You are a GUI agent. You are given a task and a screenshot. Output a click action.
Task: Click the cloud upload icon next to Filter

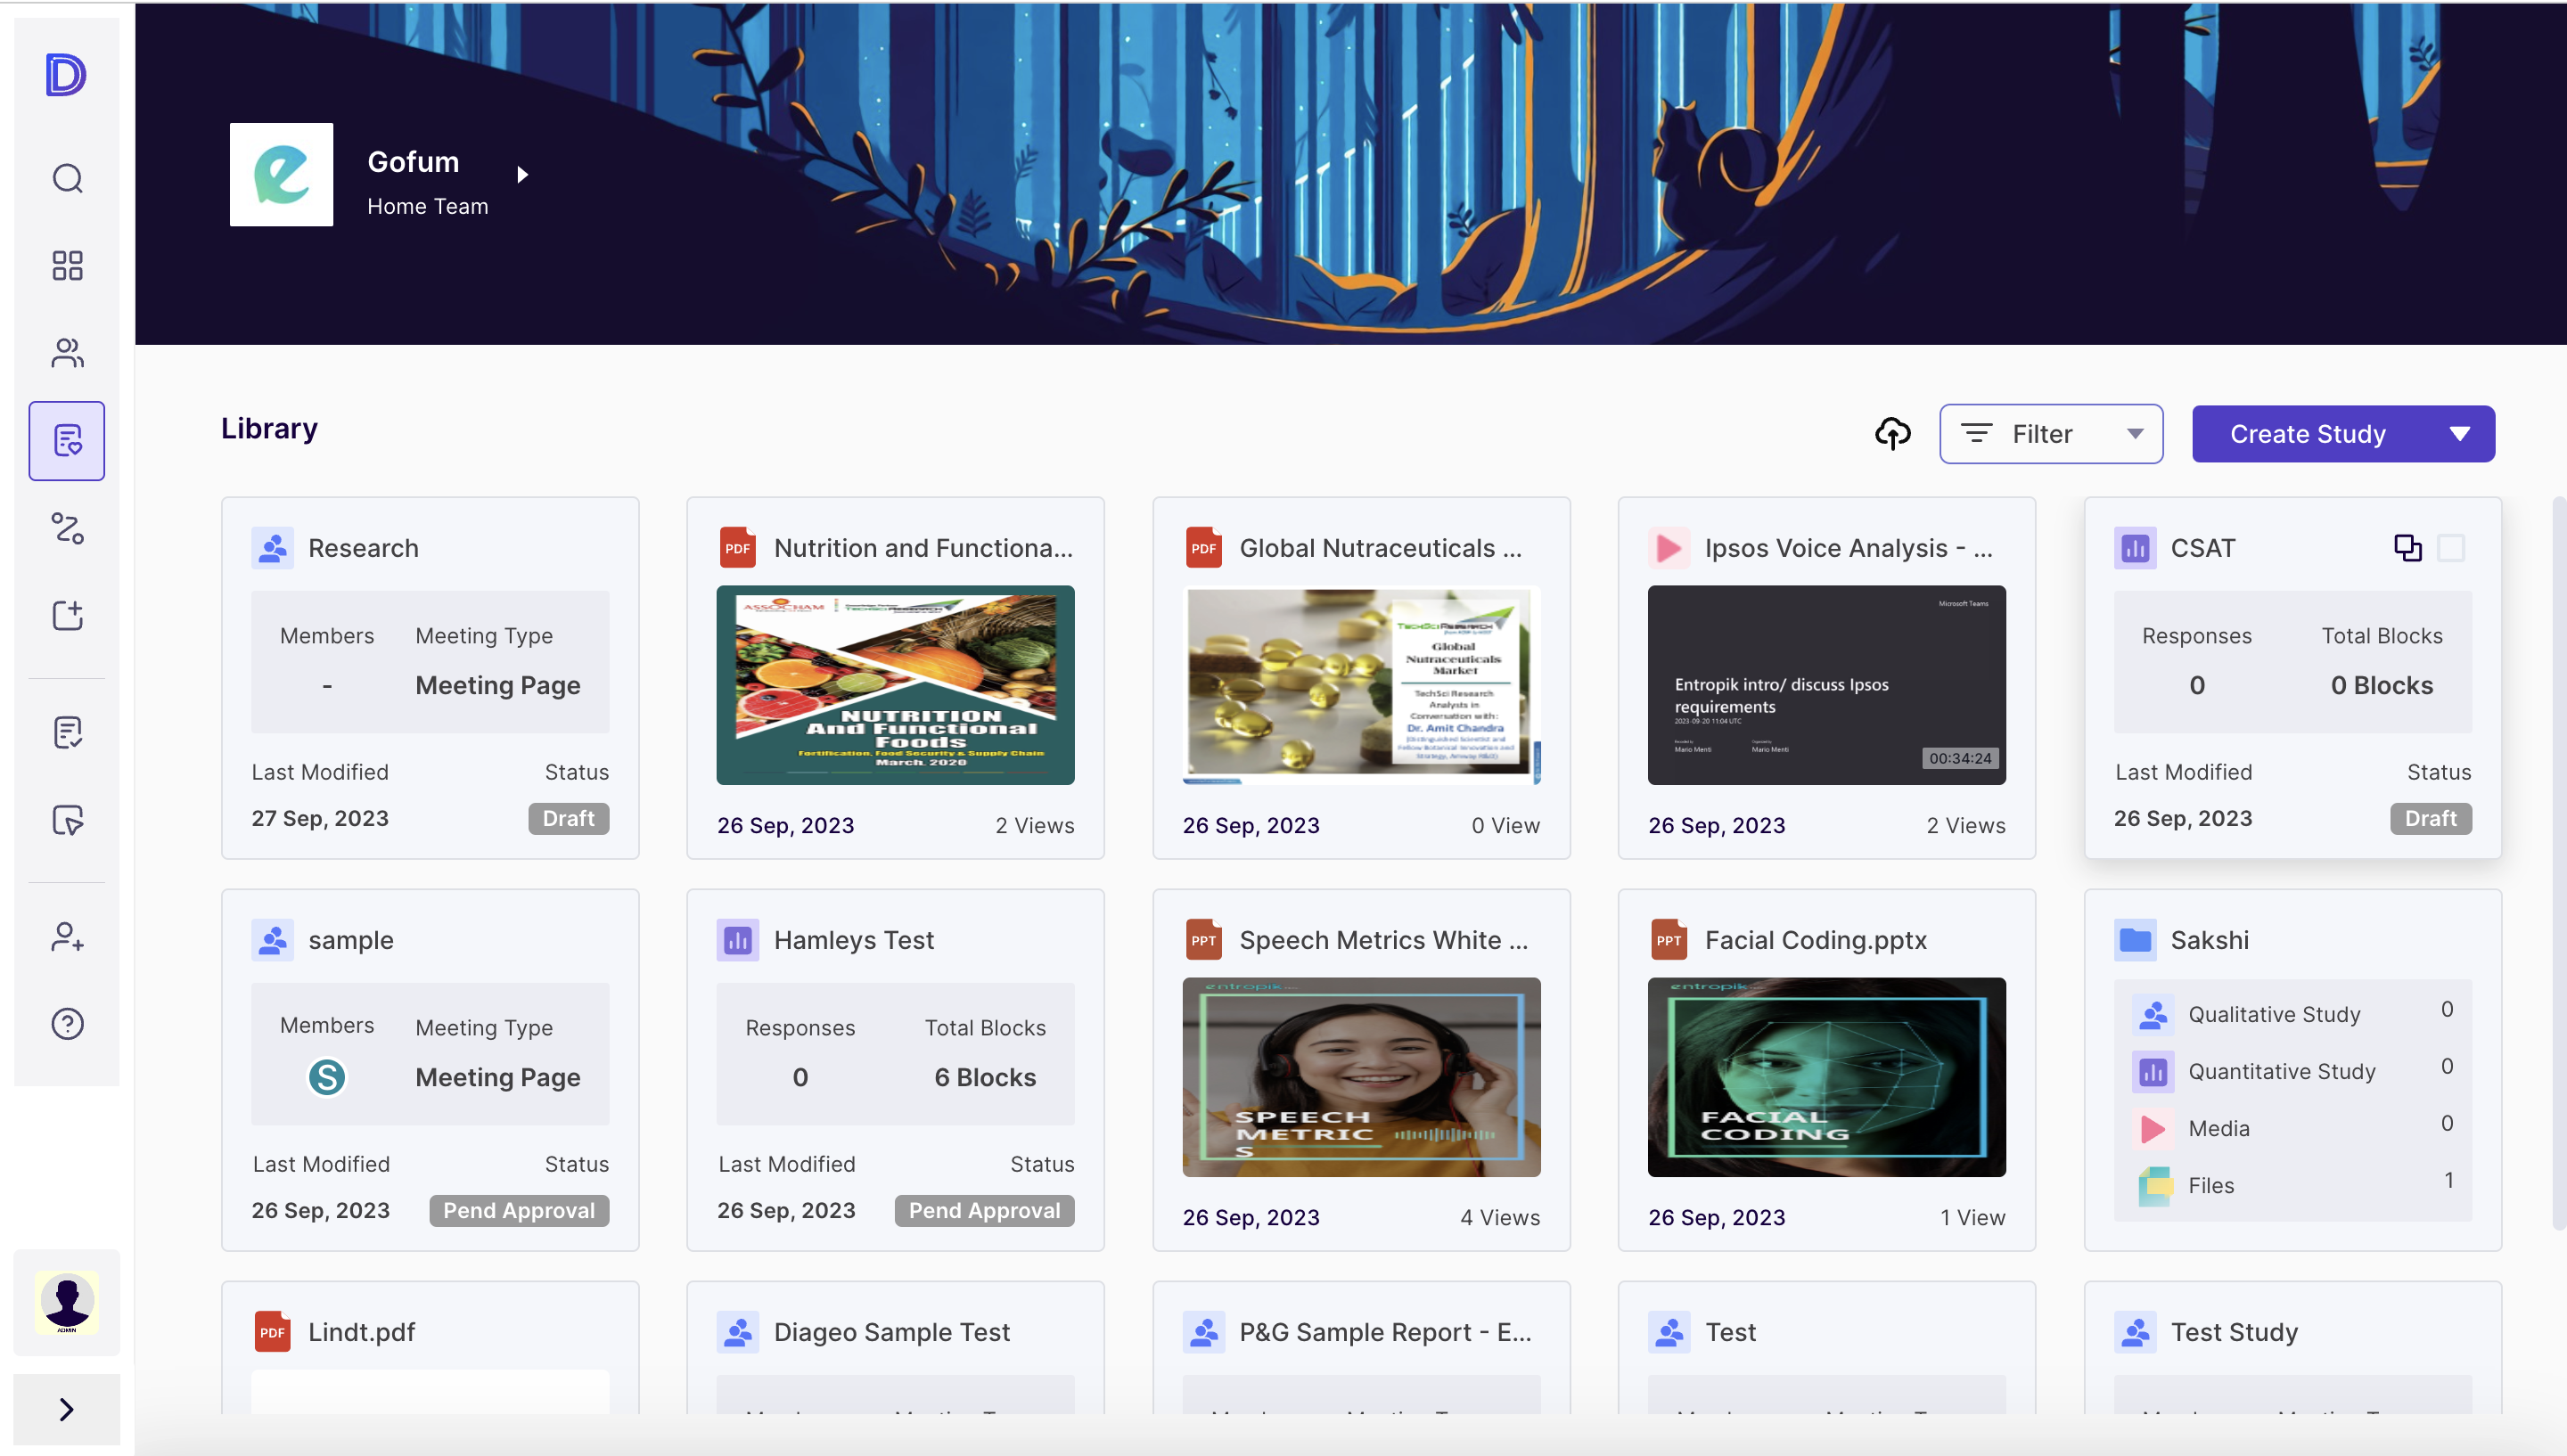(1892, 433)
